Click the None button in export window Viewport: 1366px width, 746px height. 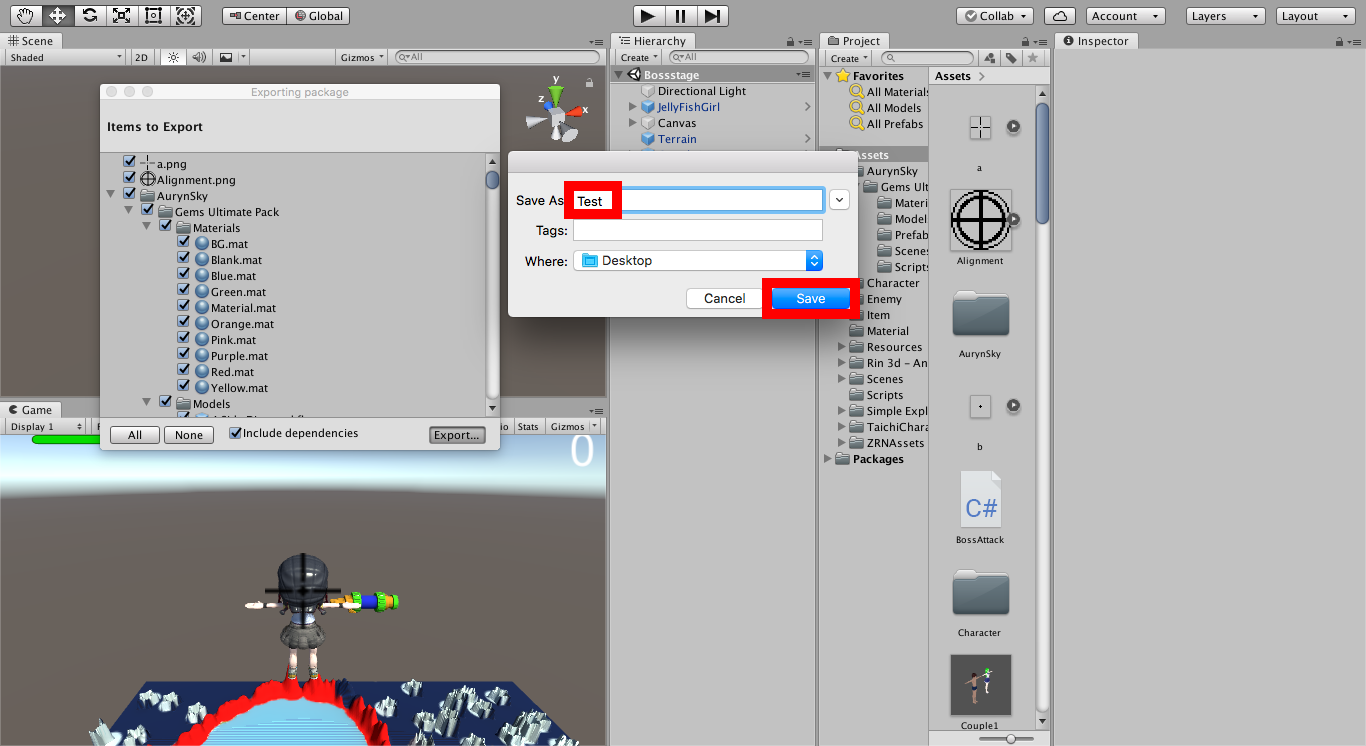pos(189,435)
